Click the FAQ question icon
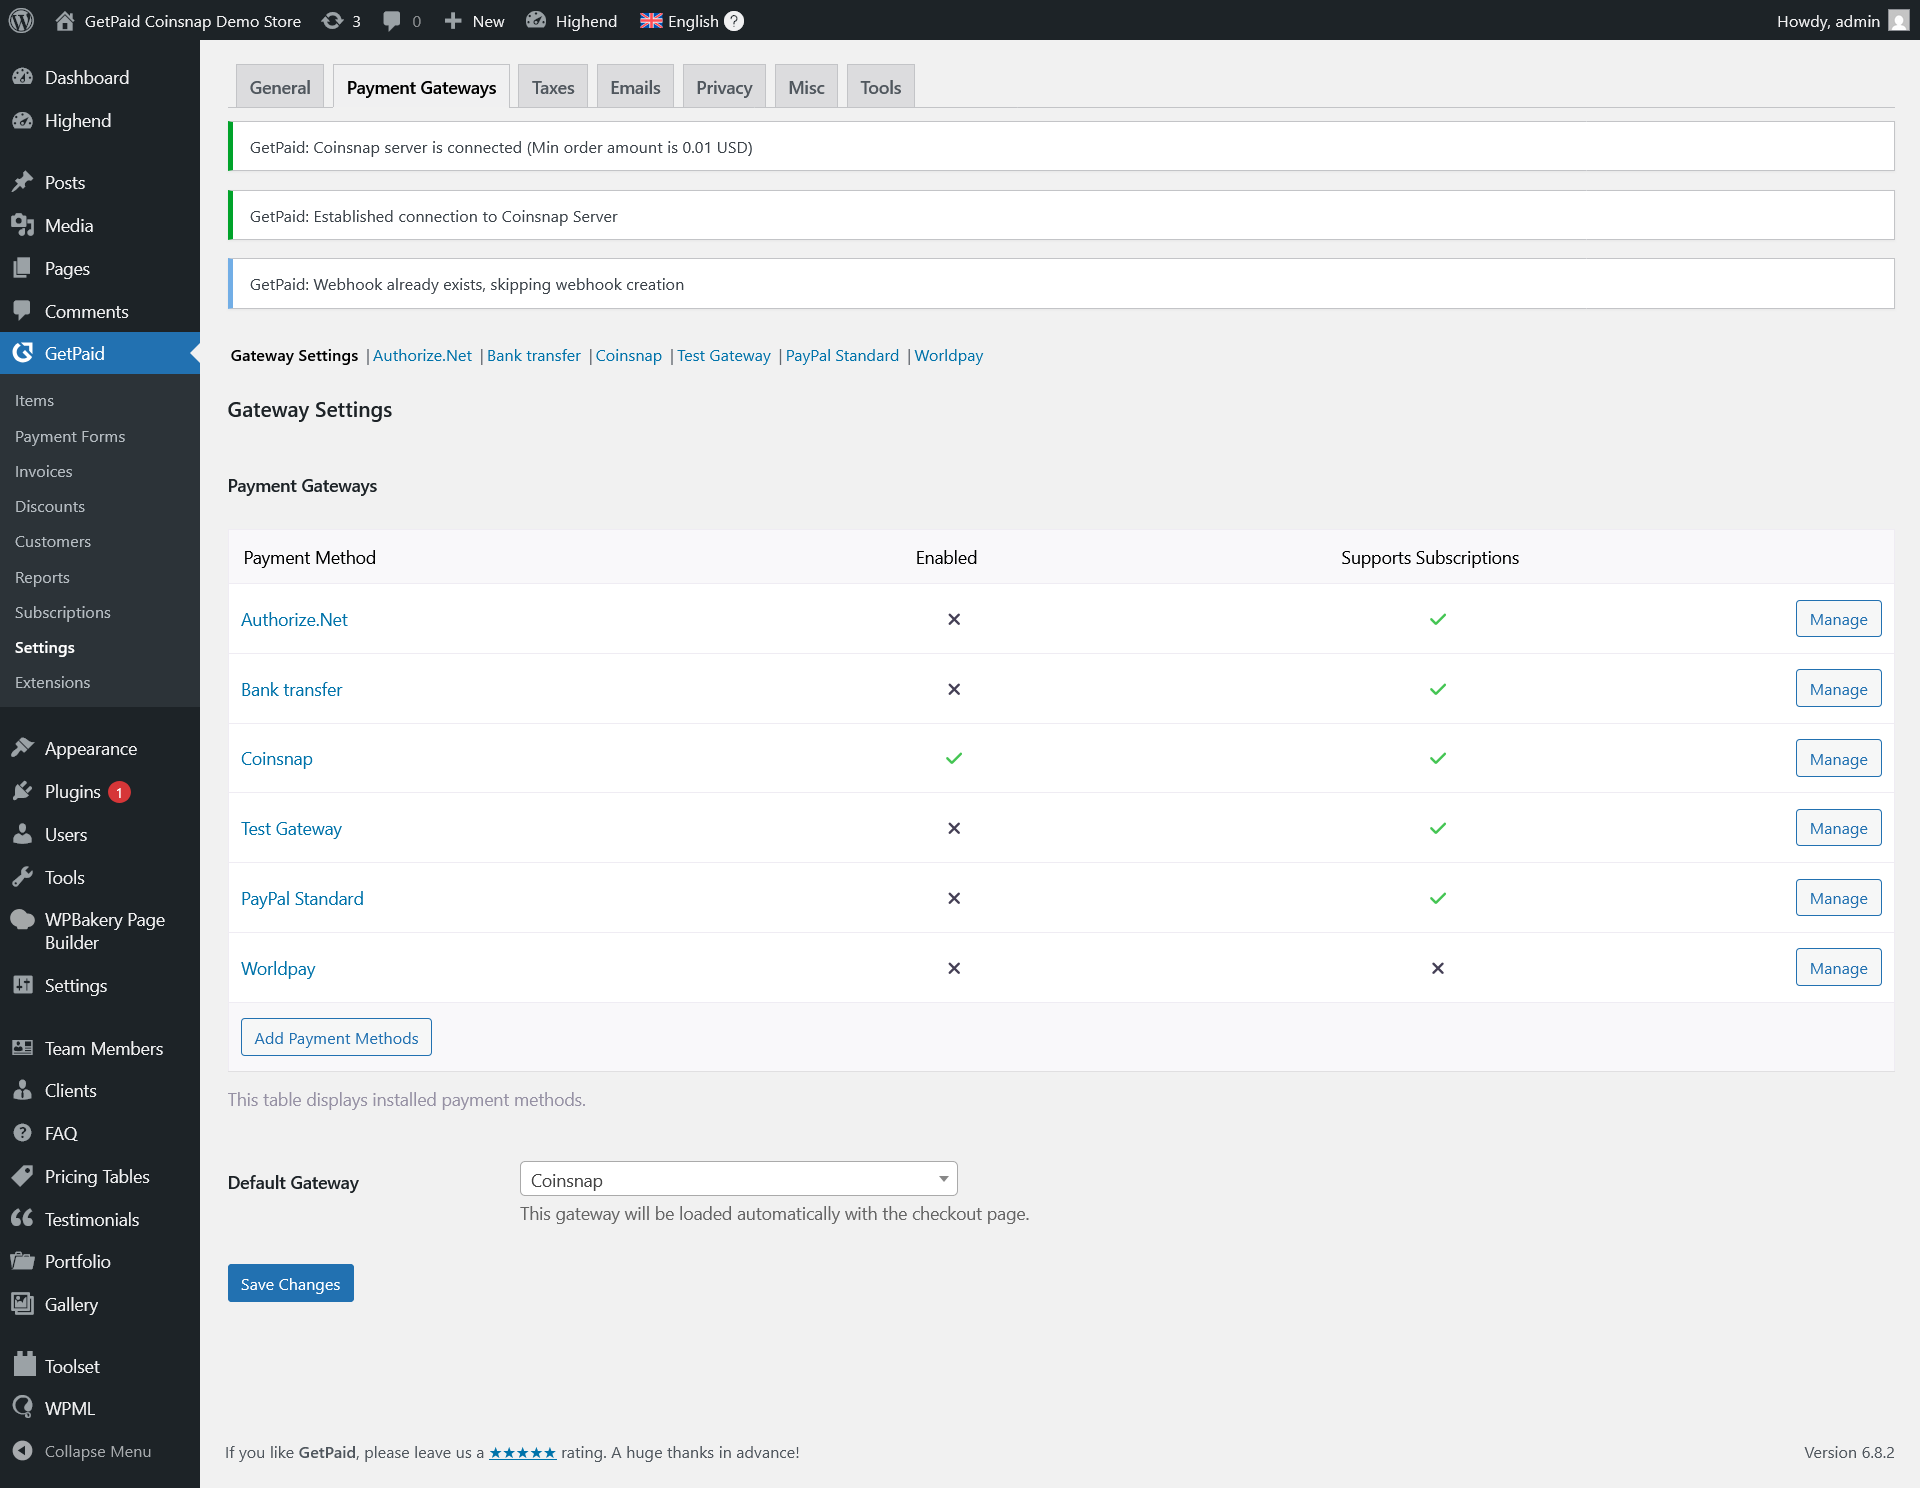The width and height of the screenshot is (1920, 1488). (x=22, y=1133)
